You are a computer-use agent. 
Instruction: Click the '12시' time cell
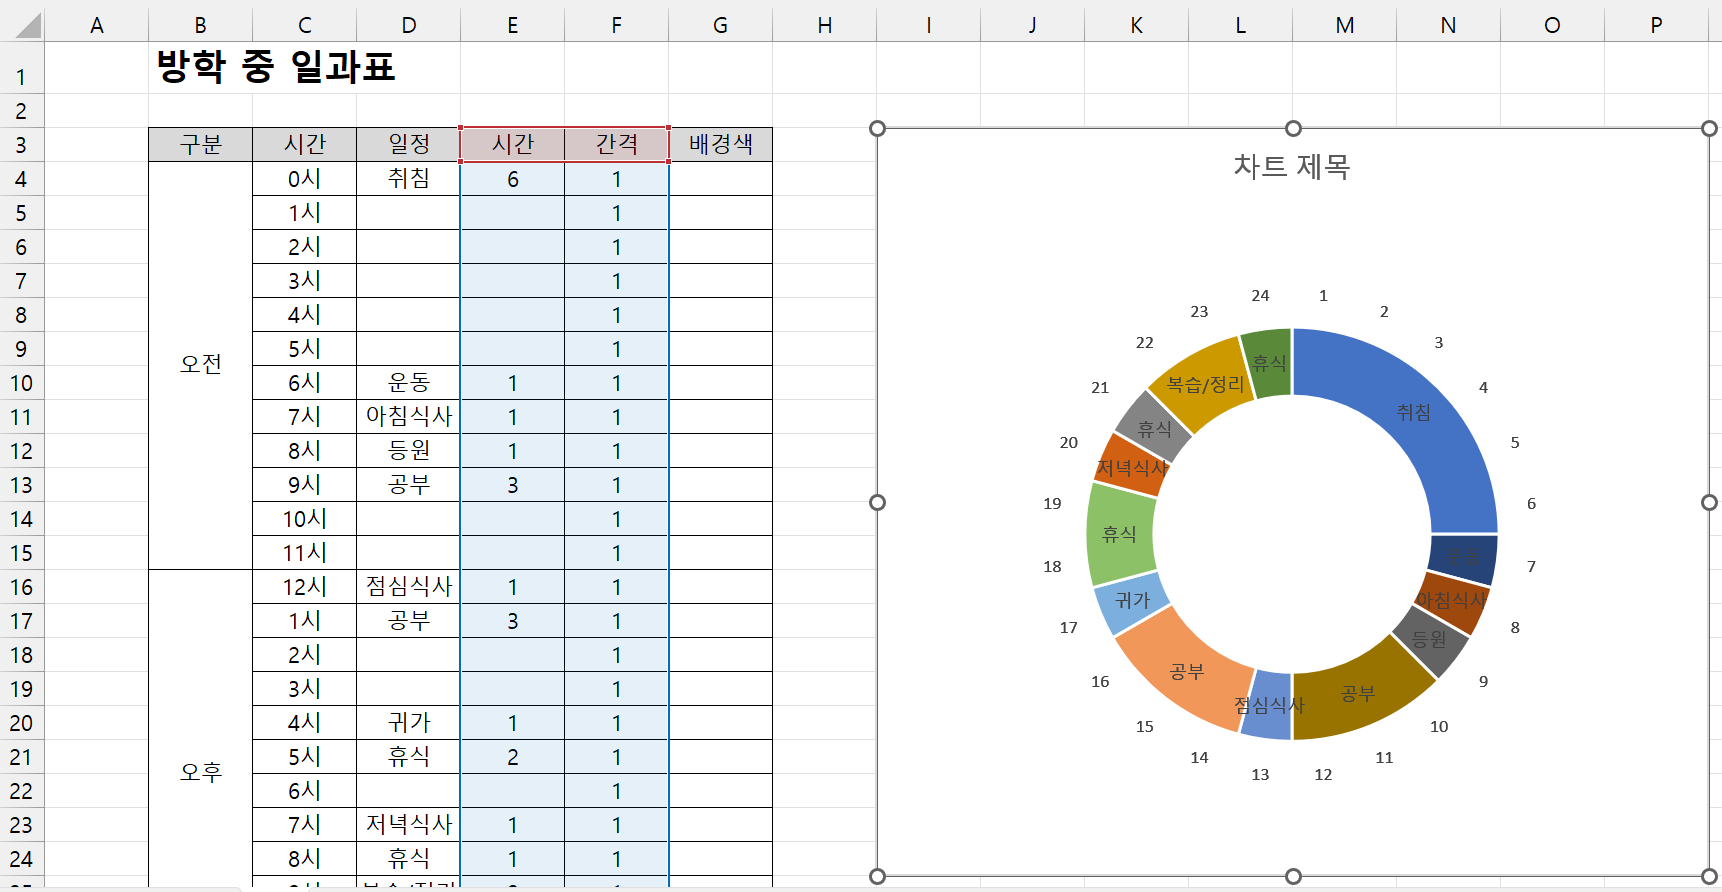(305, 587)
